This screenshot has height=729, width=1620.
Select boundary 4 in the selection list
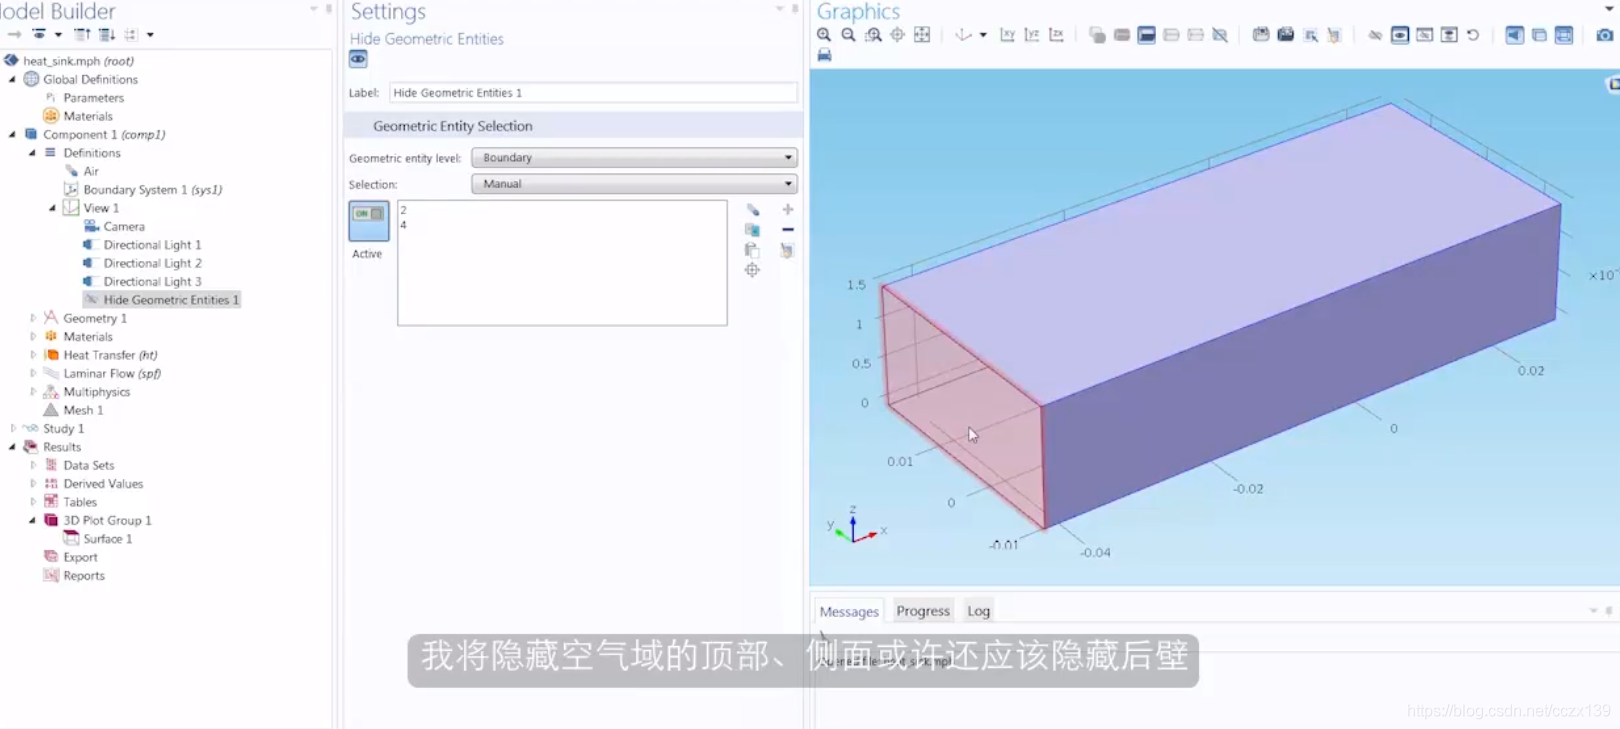(x=403, y=225)
